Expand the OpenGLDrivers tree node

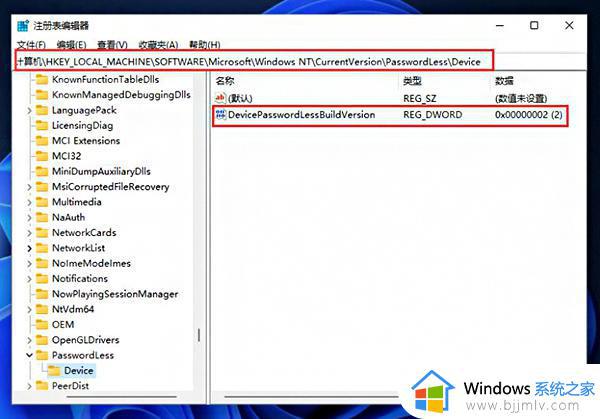[x=29, y=340]
